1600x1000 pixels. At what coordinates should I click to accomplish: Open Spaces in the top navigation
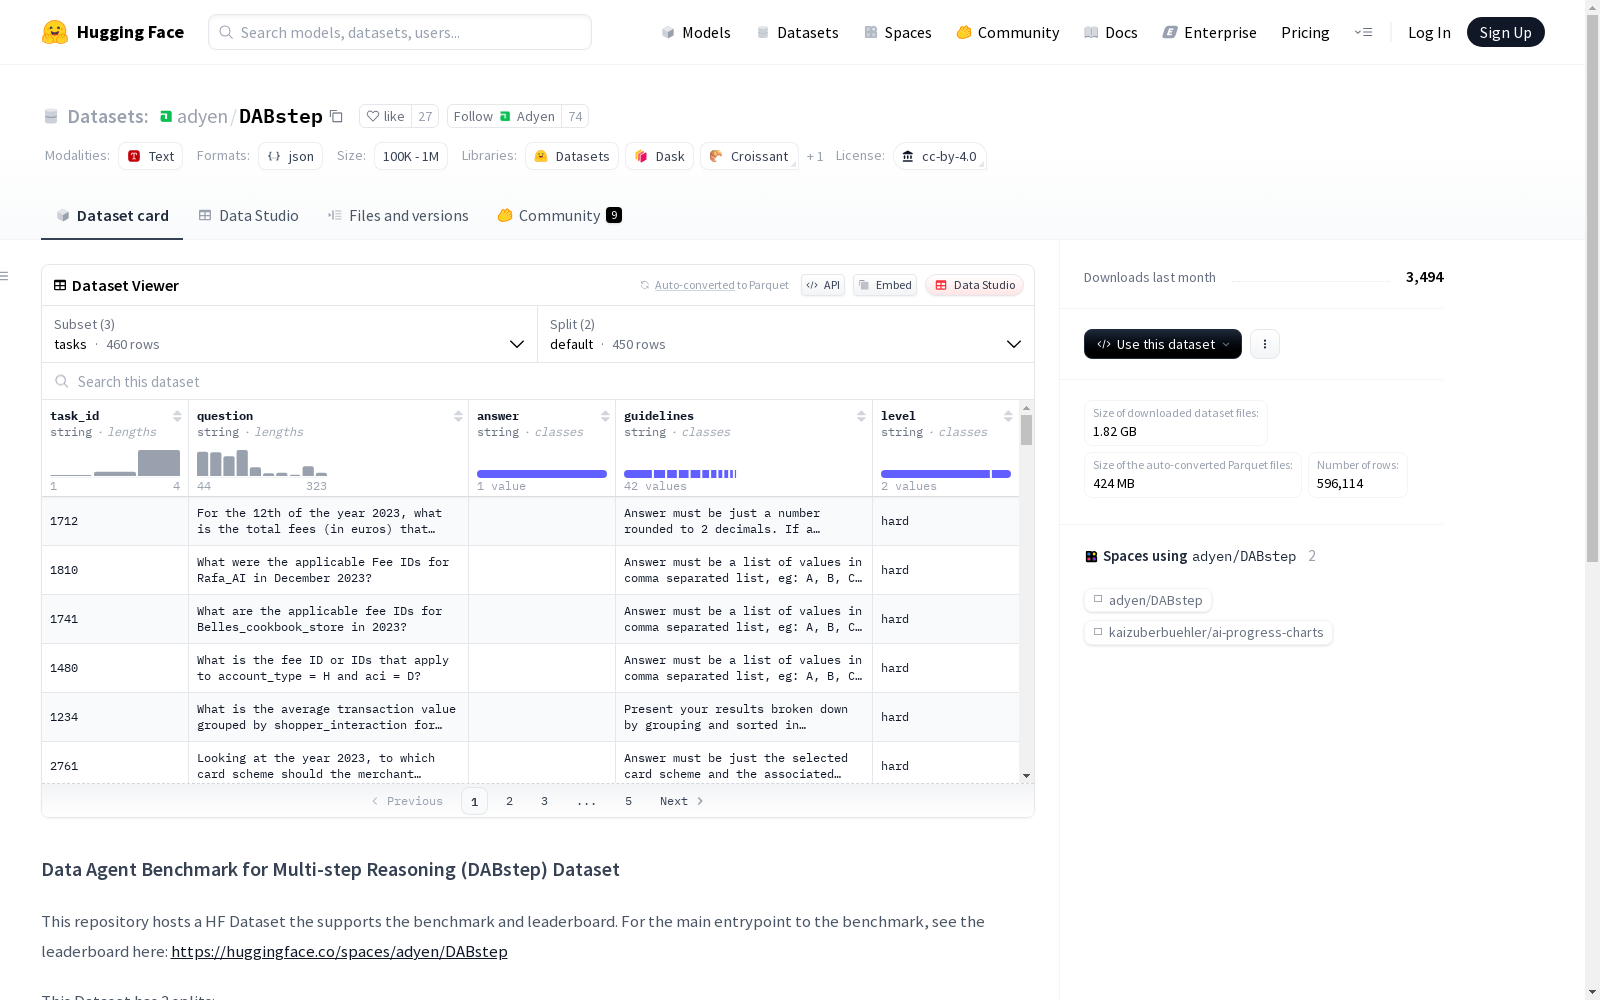[x=898, y=32]
